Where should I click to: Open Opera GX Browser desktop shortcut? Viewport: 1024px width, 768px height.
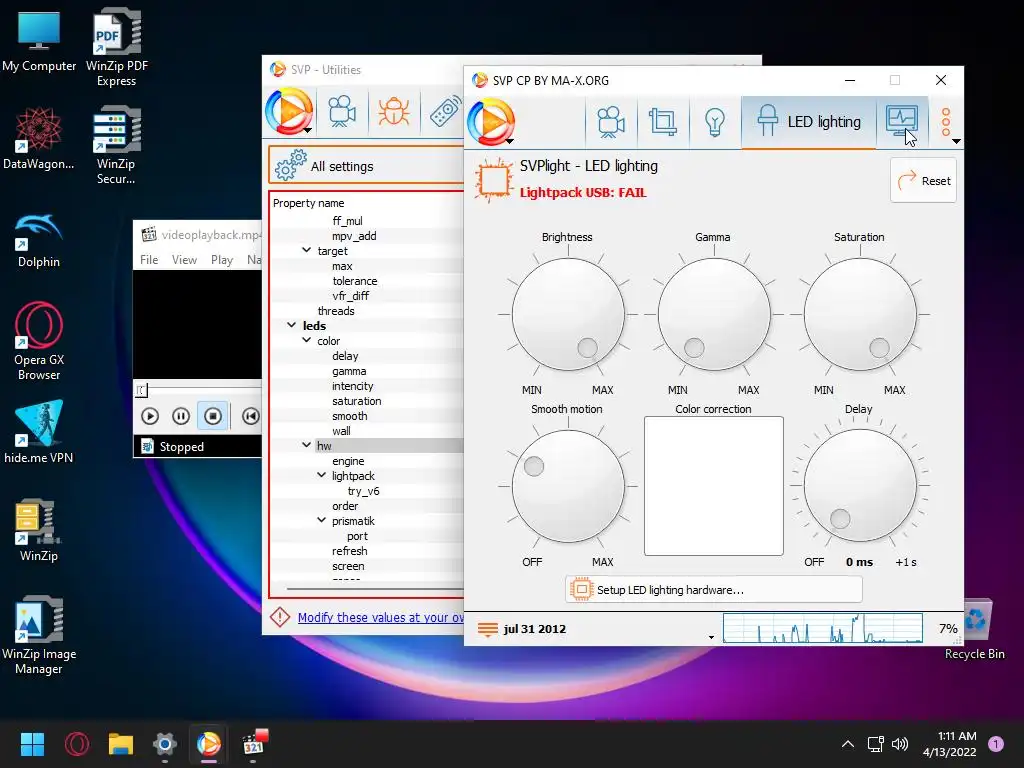click(39, 341)
